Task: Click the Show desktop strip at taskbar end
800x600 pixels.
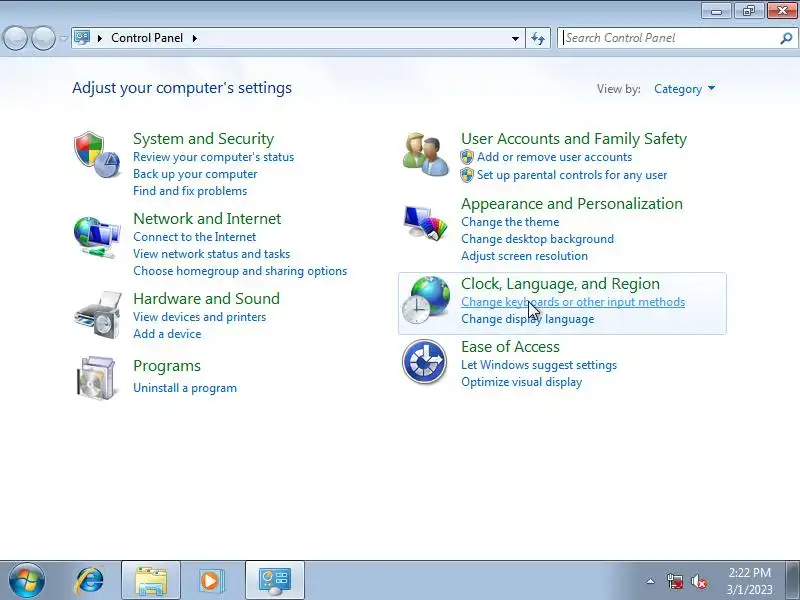Action: (793, 580)
